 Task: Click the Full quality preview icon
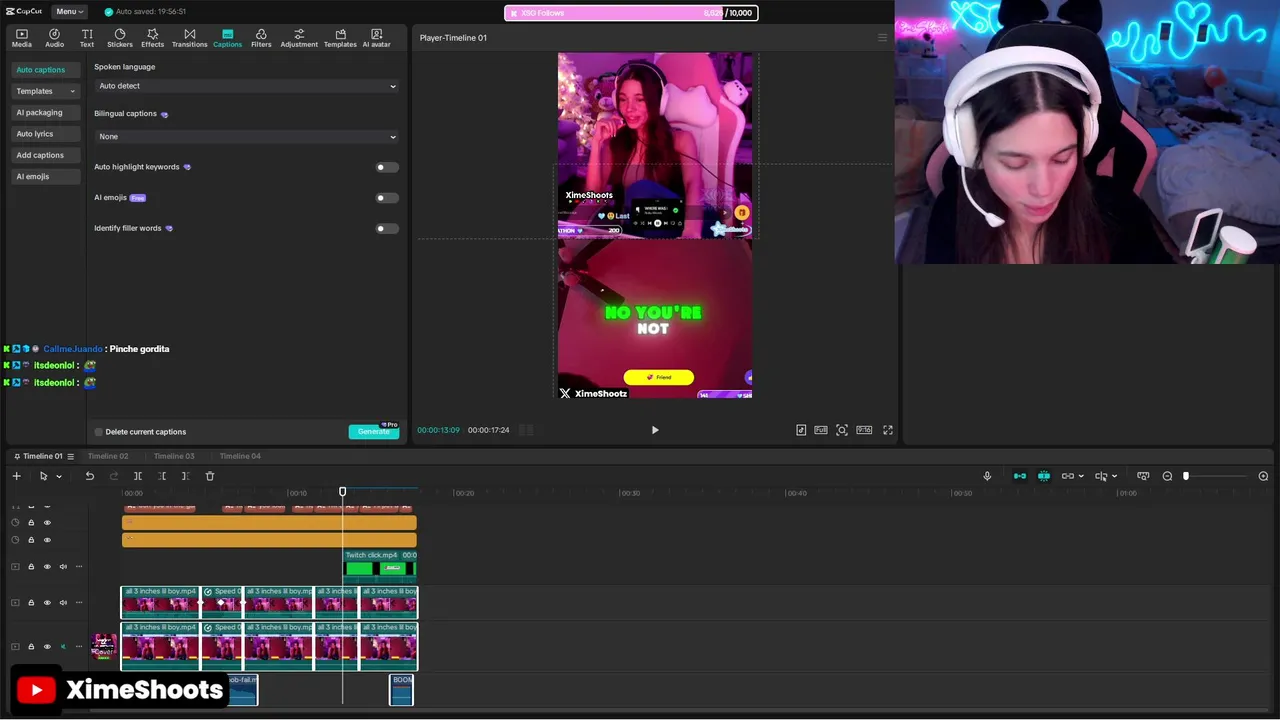click(820, 430)
